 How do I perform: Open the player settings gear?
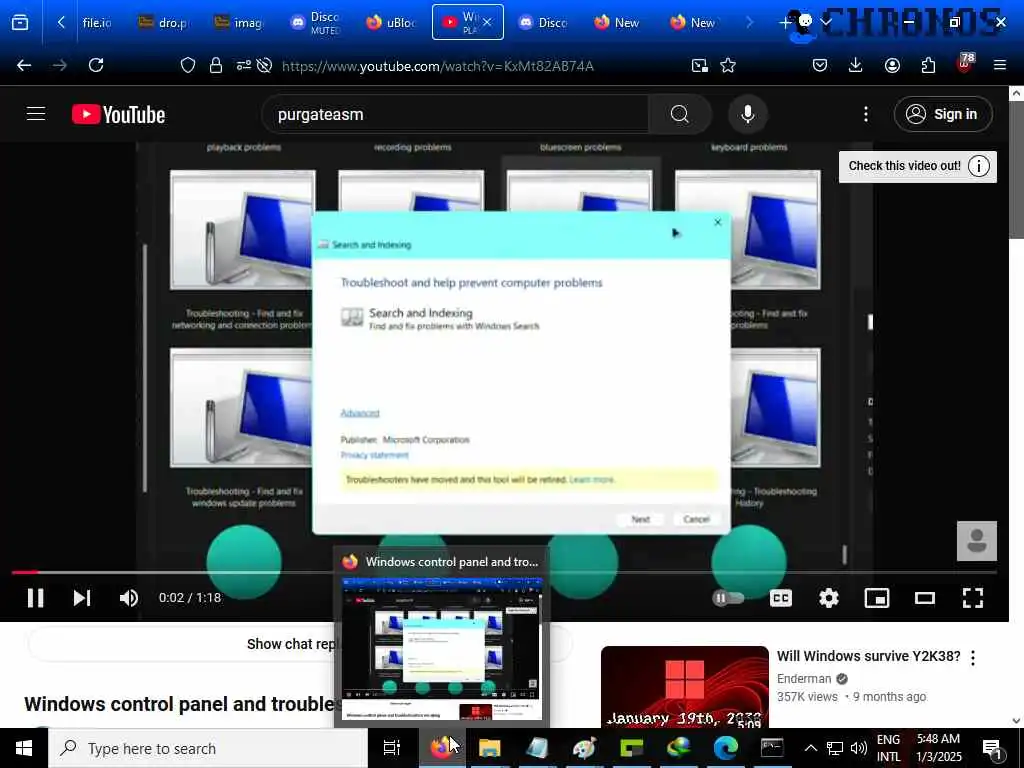pyautogui.click(x=829, y=598)
